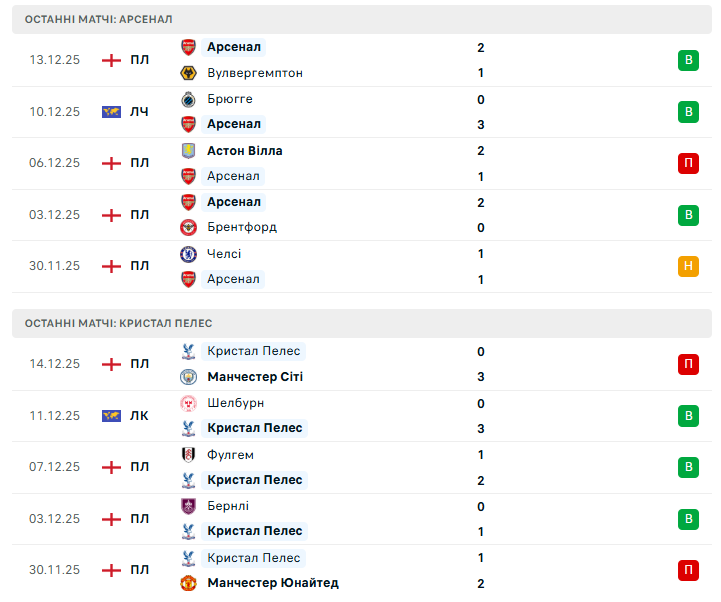Click the Aston Villa crest icon
The height and width of the screenshot is (602, 721).
(188, 150)
